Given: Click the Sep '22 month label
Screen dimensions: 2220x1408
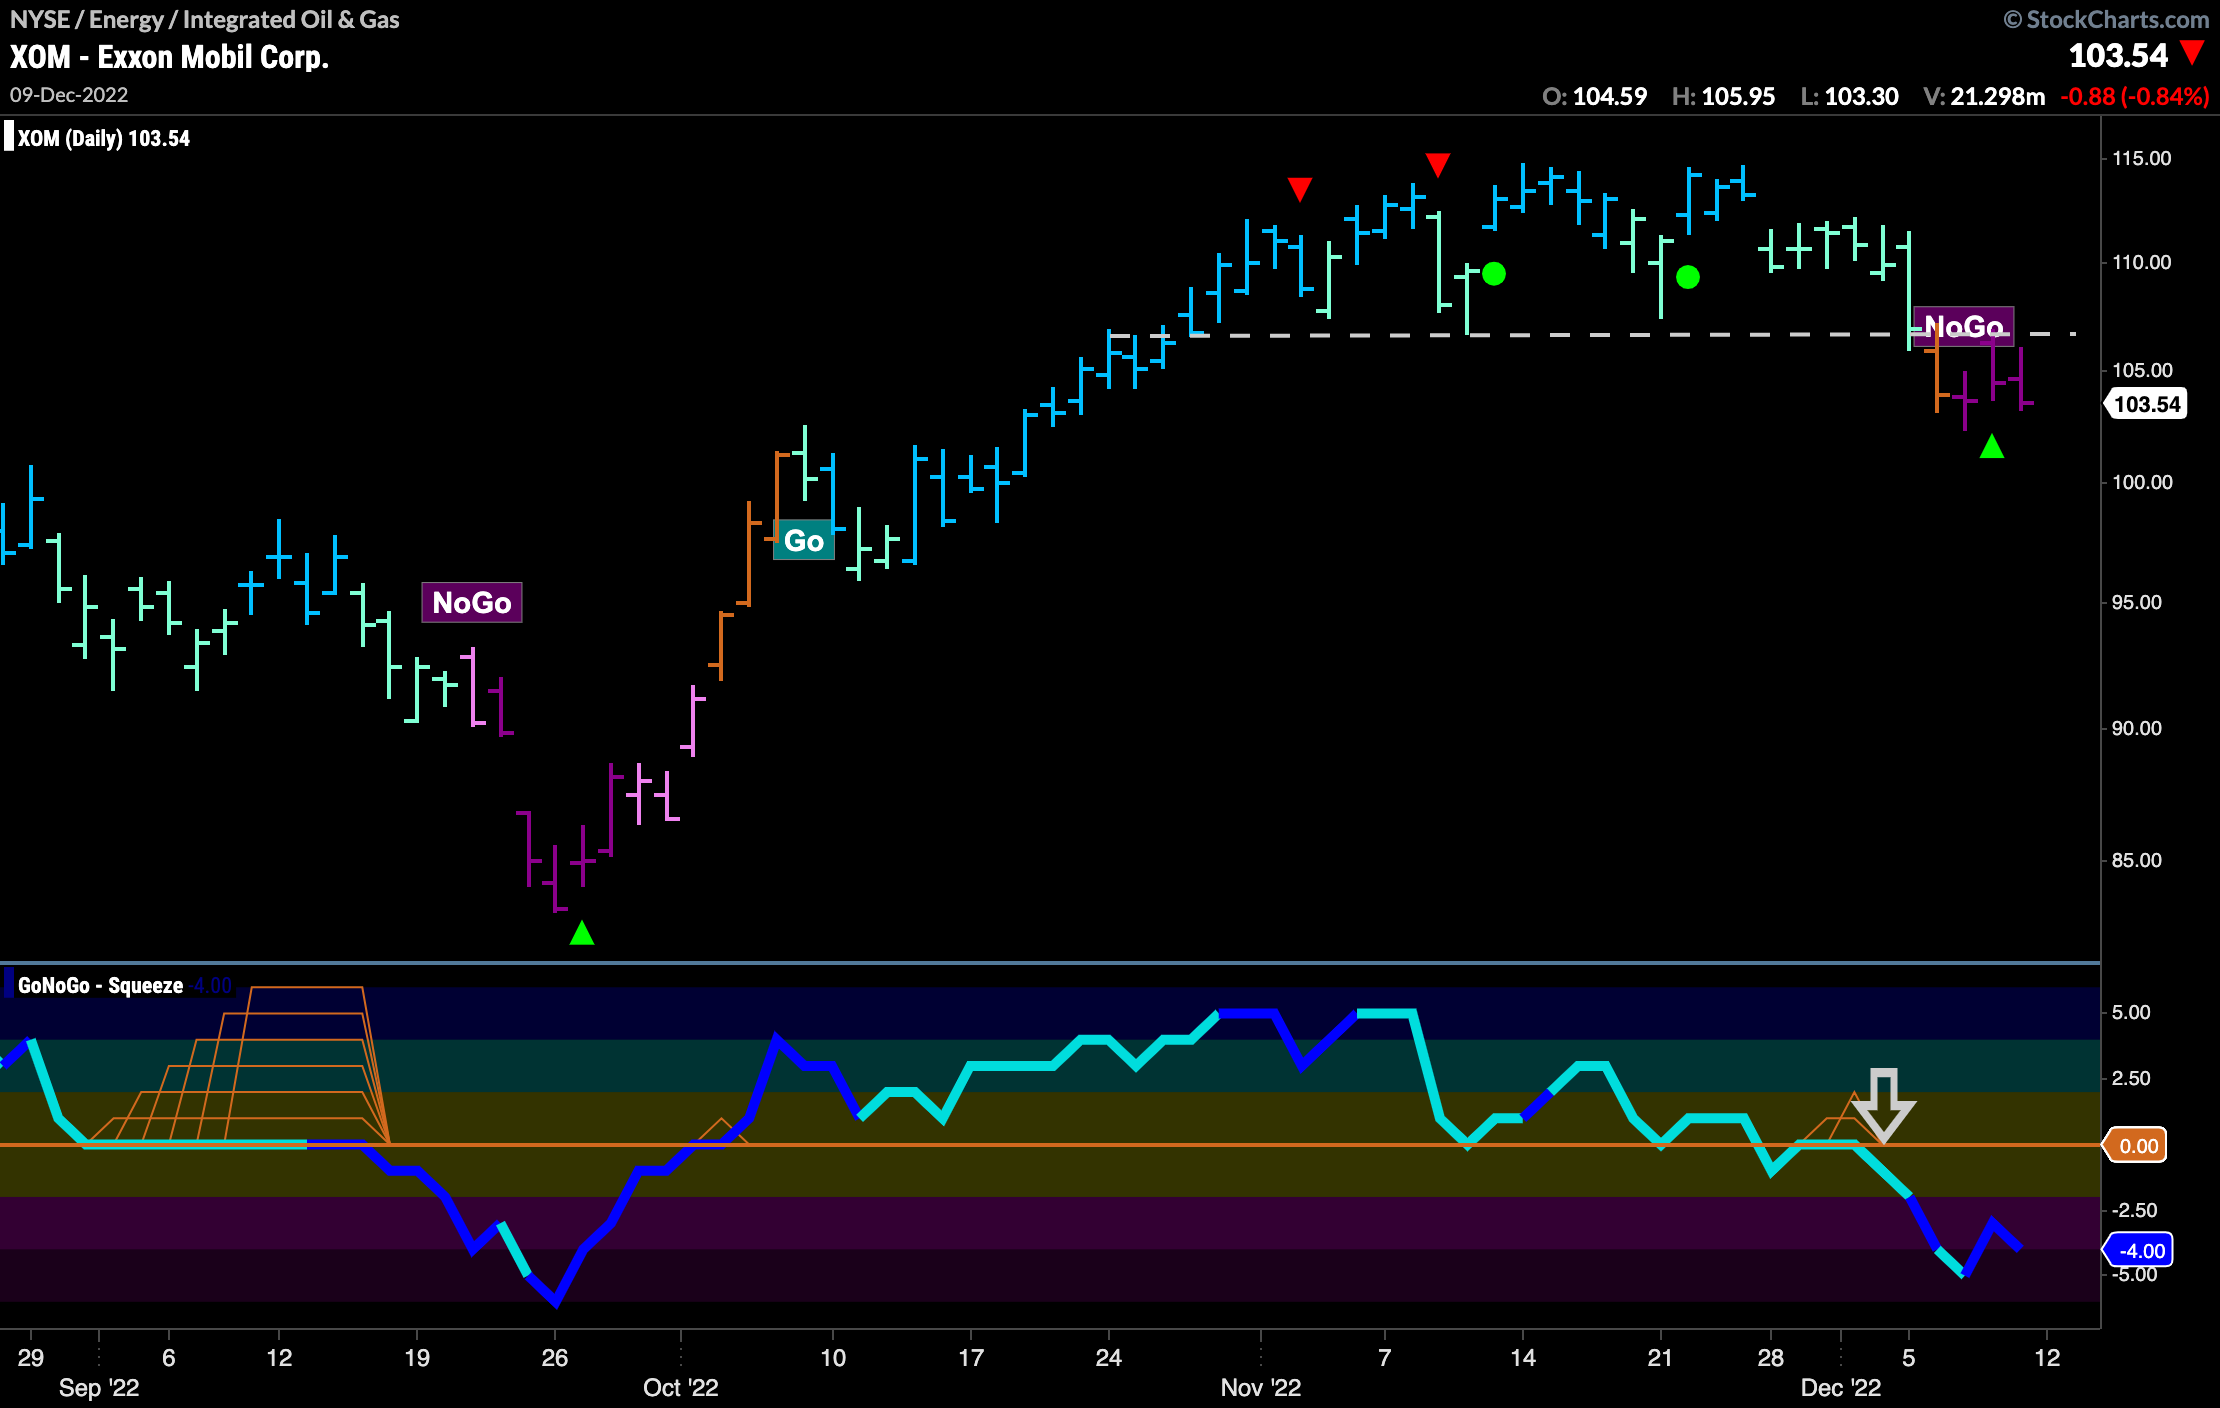Looking at the screenshot, I should click(x=99, y=1387).
